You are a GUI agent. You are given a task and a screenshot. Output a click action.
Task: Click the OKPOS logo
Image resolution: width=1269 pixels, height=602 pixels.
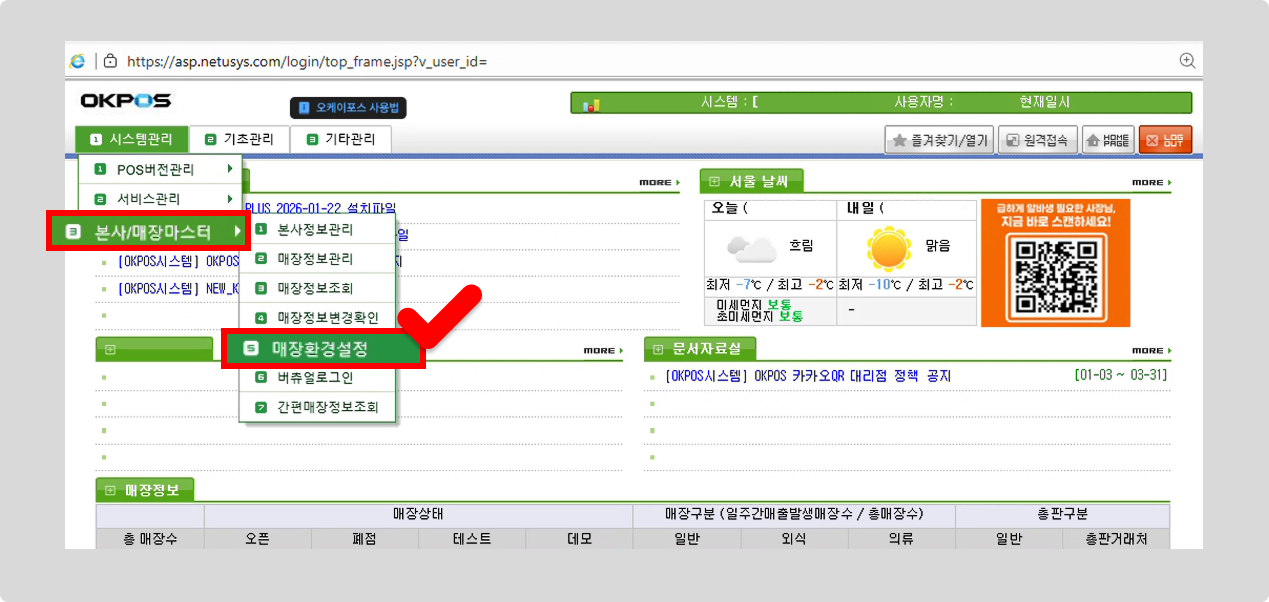coord(126,101)
